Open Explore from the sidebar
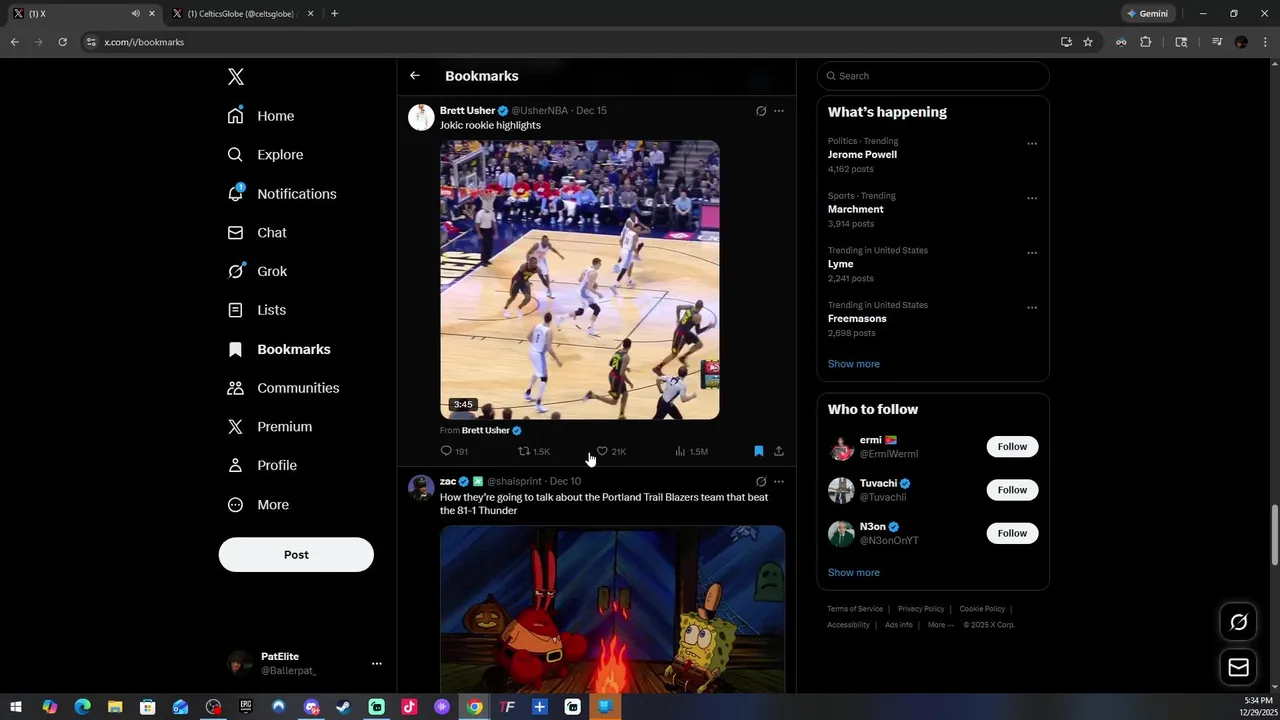This screenshot has width=1280, height=720. click(x=265, y=155)
